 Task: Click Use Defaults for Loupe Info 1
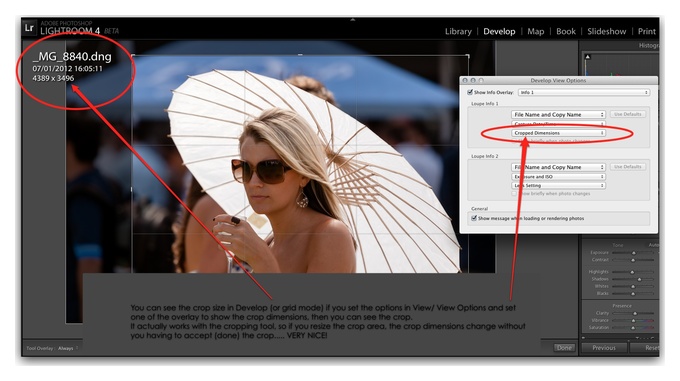click(628, 114)
